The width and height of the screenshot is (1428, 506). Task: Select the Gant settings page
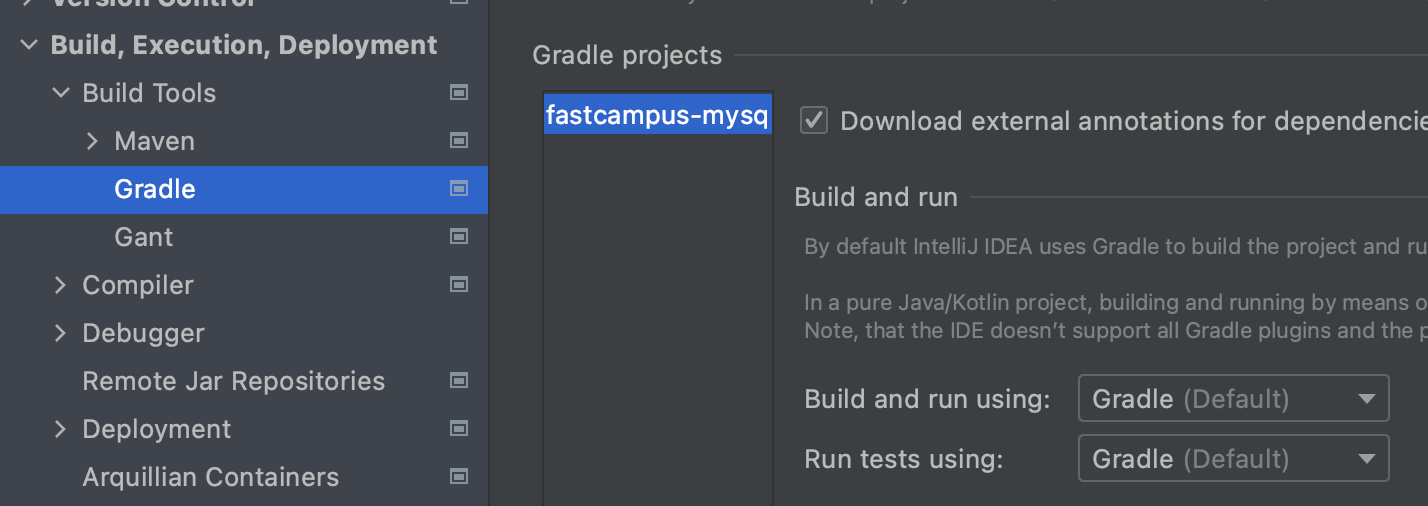[144, 237]
